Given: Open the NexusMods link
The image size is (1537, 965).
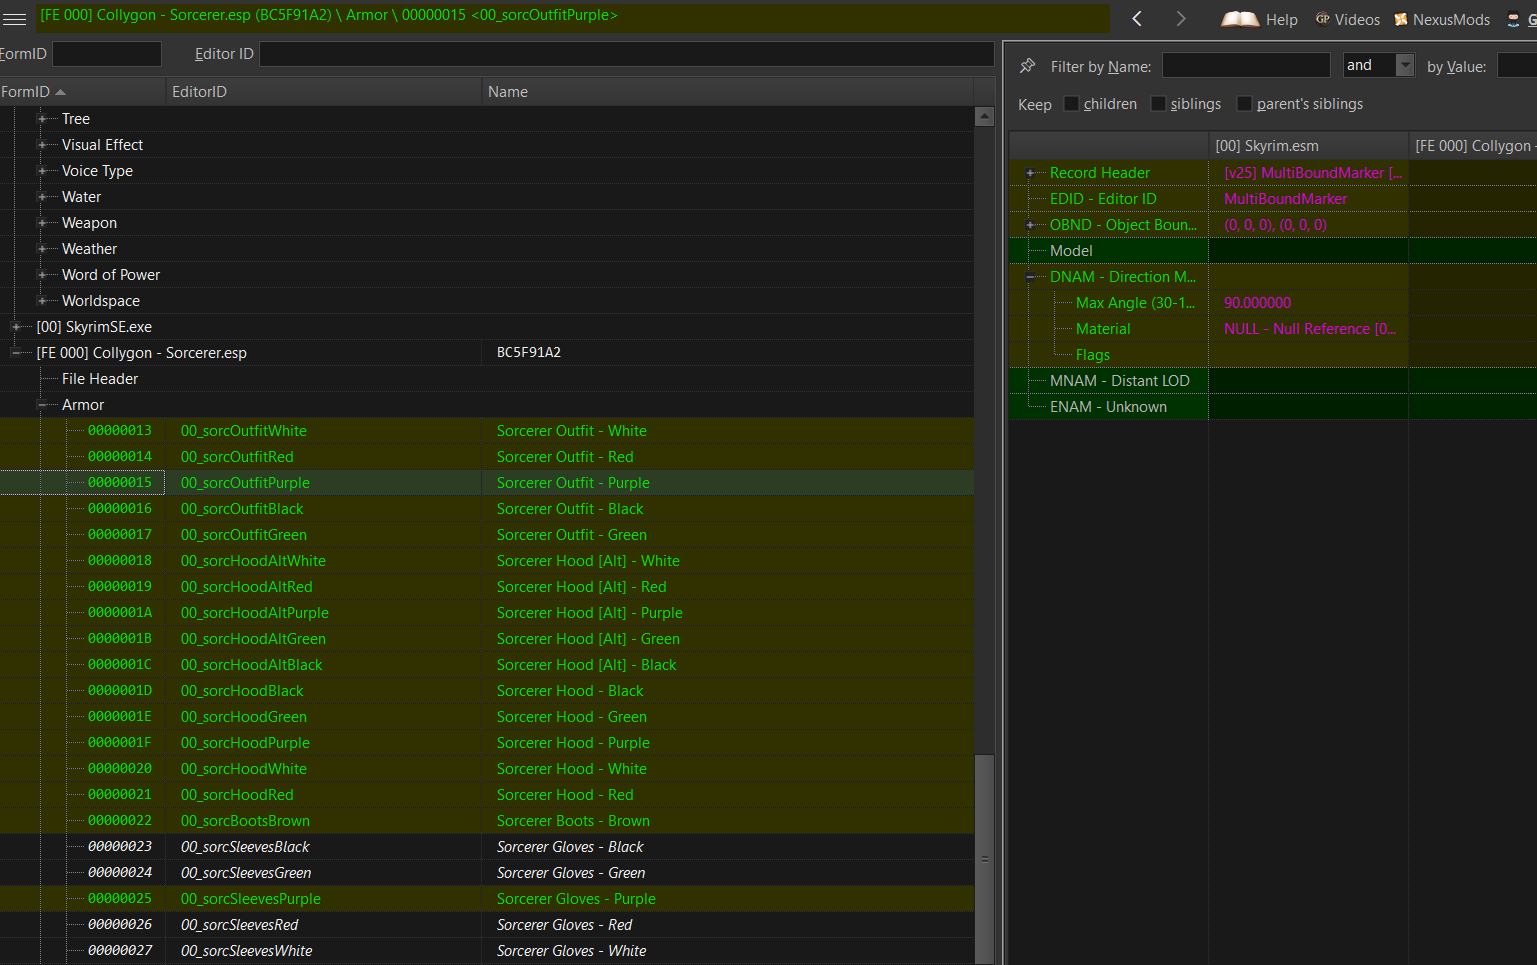Looking at the screenshot, I should 1442,20.
